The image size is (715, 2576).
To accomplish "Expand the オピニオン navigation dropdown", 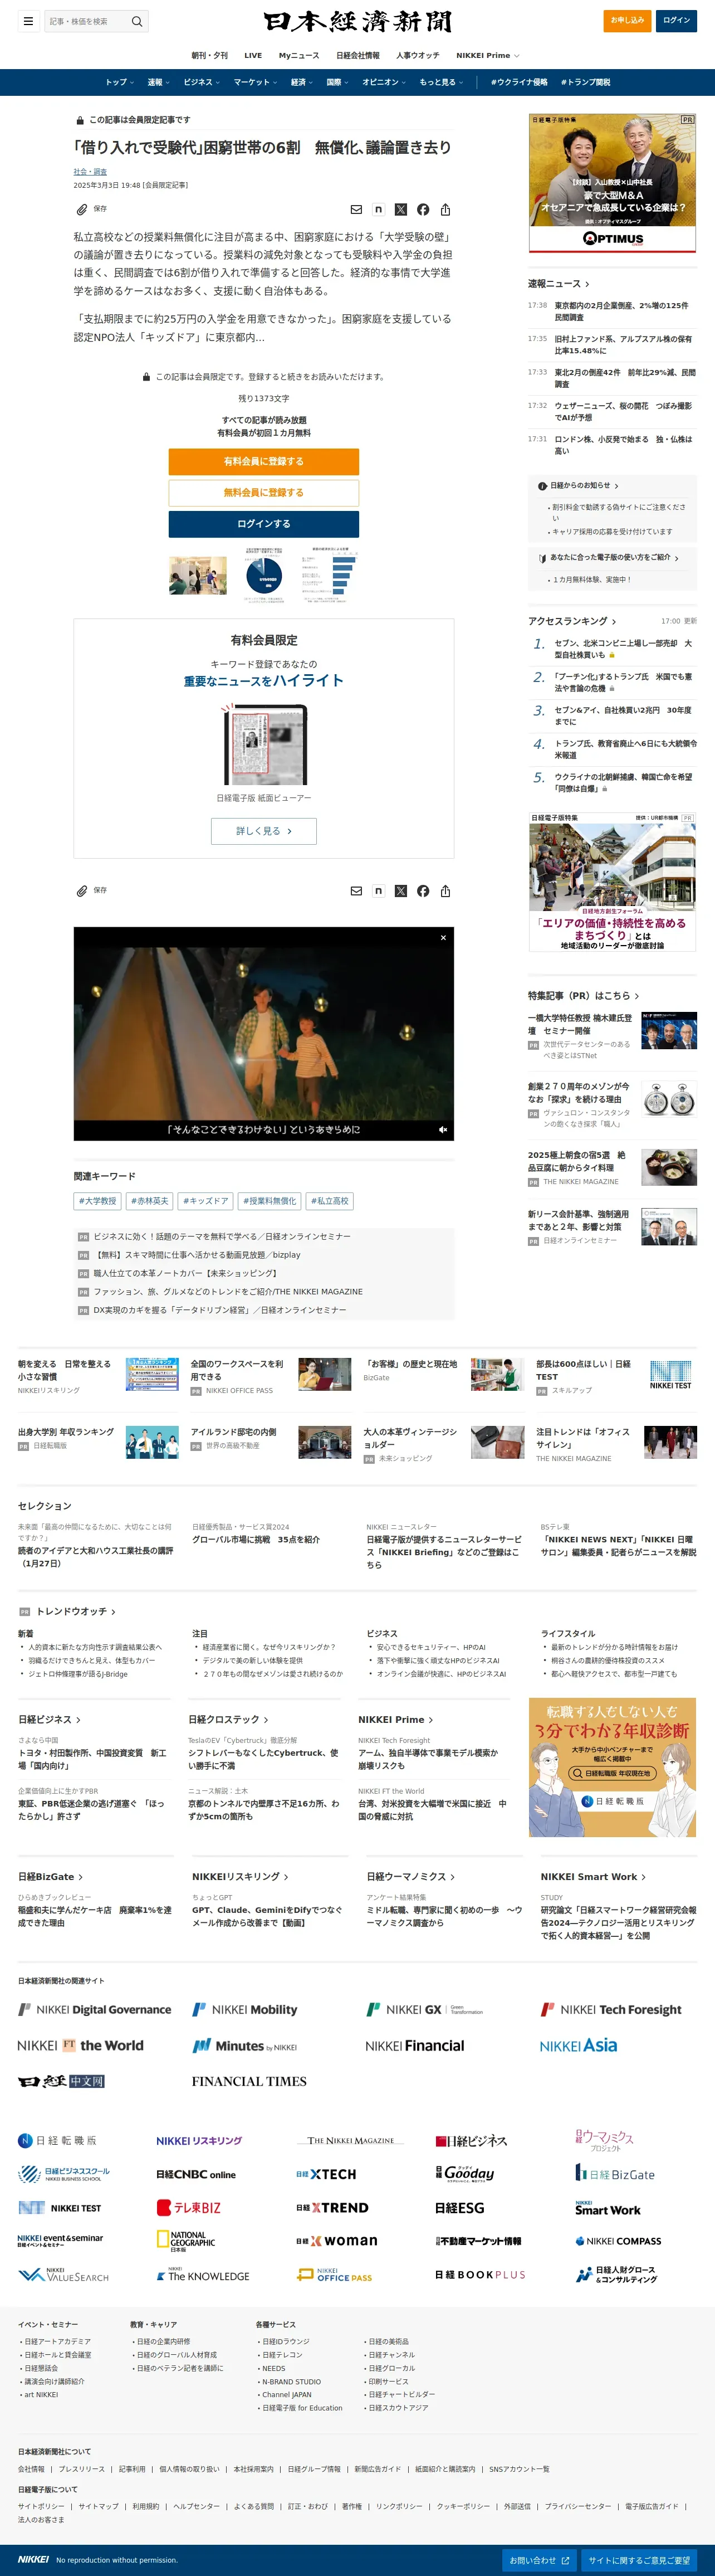I will click(383, 82).
